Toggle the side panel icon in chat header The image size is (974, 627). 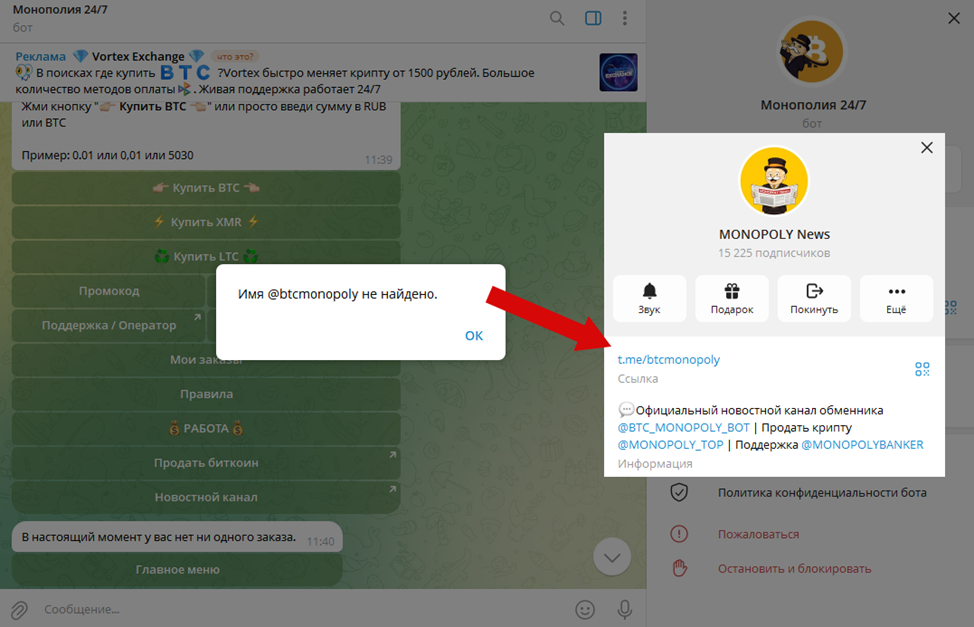tap(593, 18)
